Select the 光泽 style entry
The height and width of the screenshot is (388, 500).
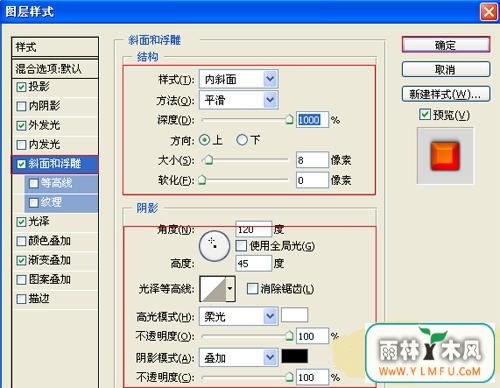(55, 221)
